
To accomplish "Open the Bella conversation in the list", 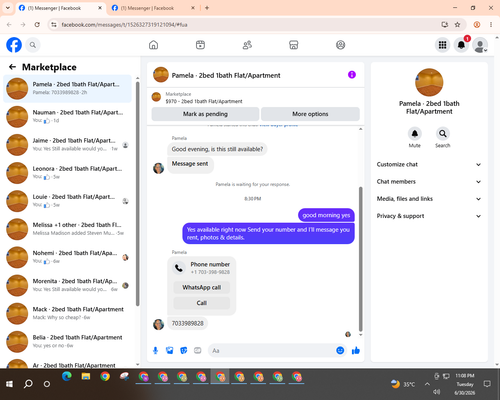I will point(67,341).
